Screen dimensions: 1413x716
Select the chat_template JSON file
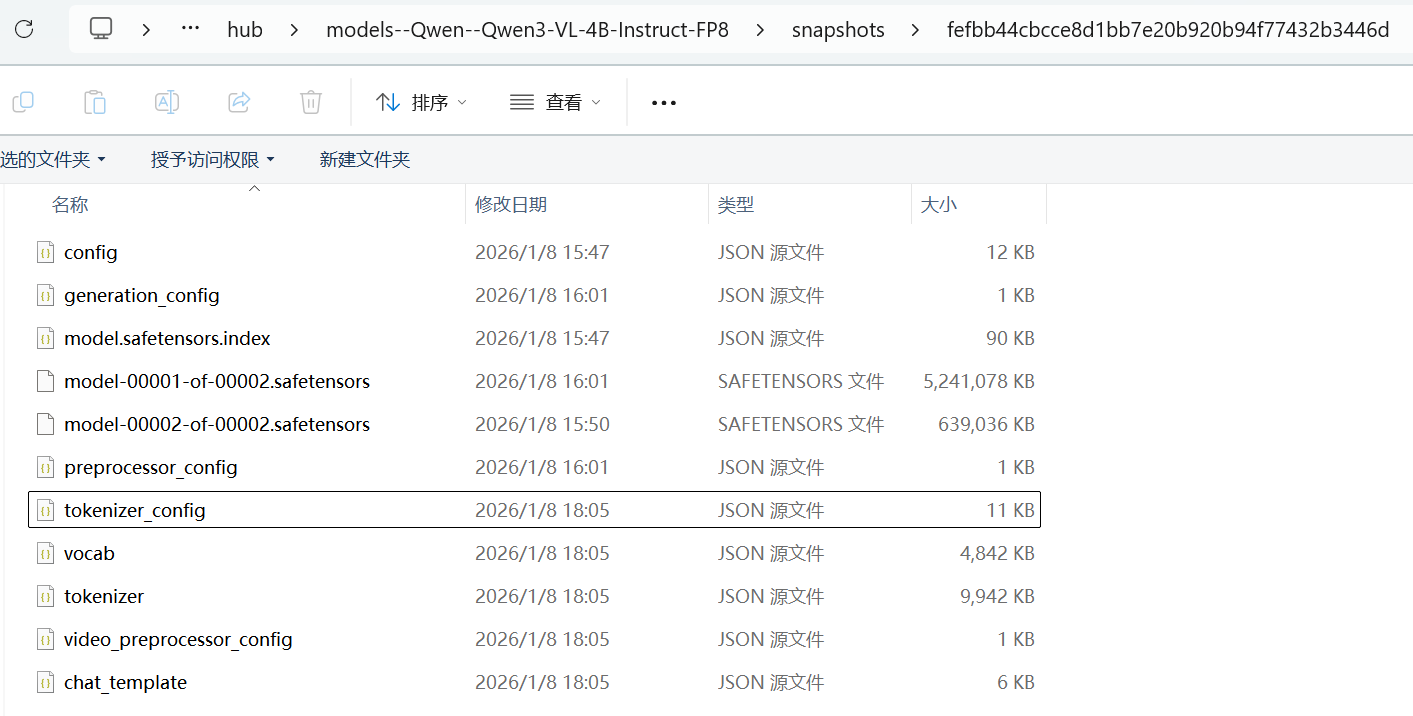pyautogui.click(x=535, y=682)
